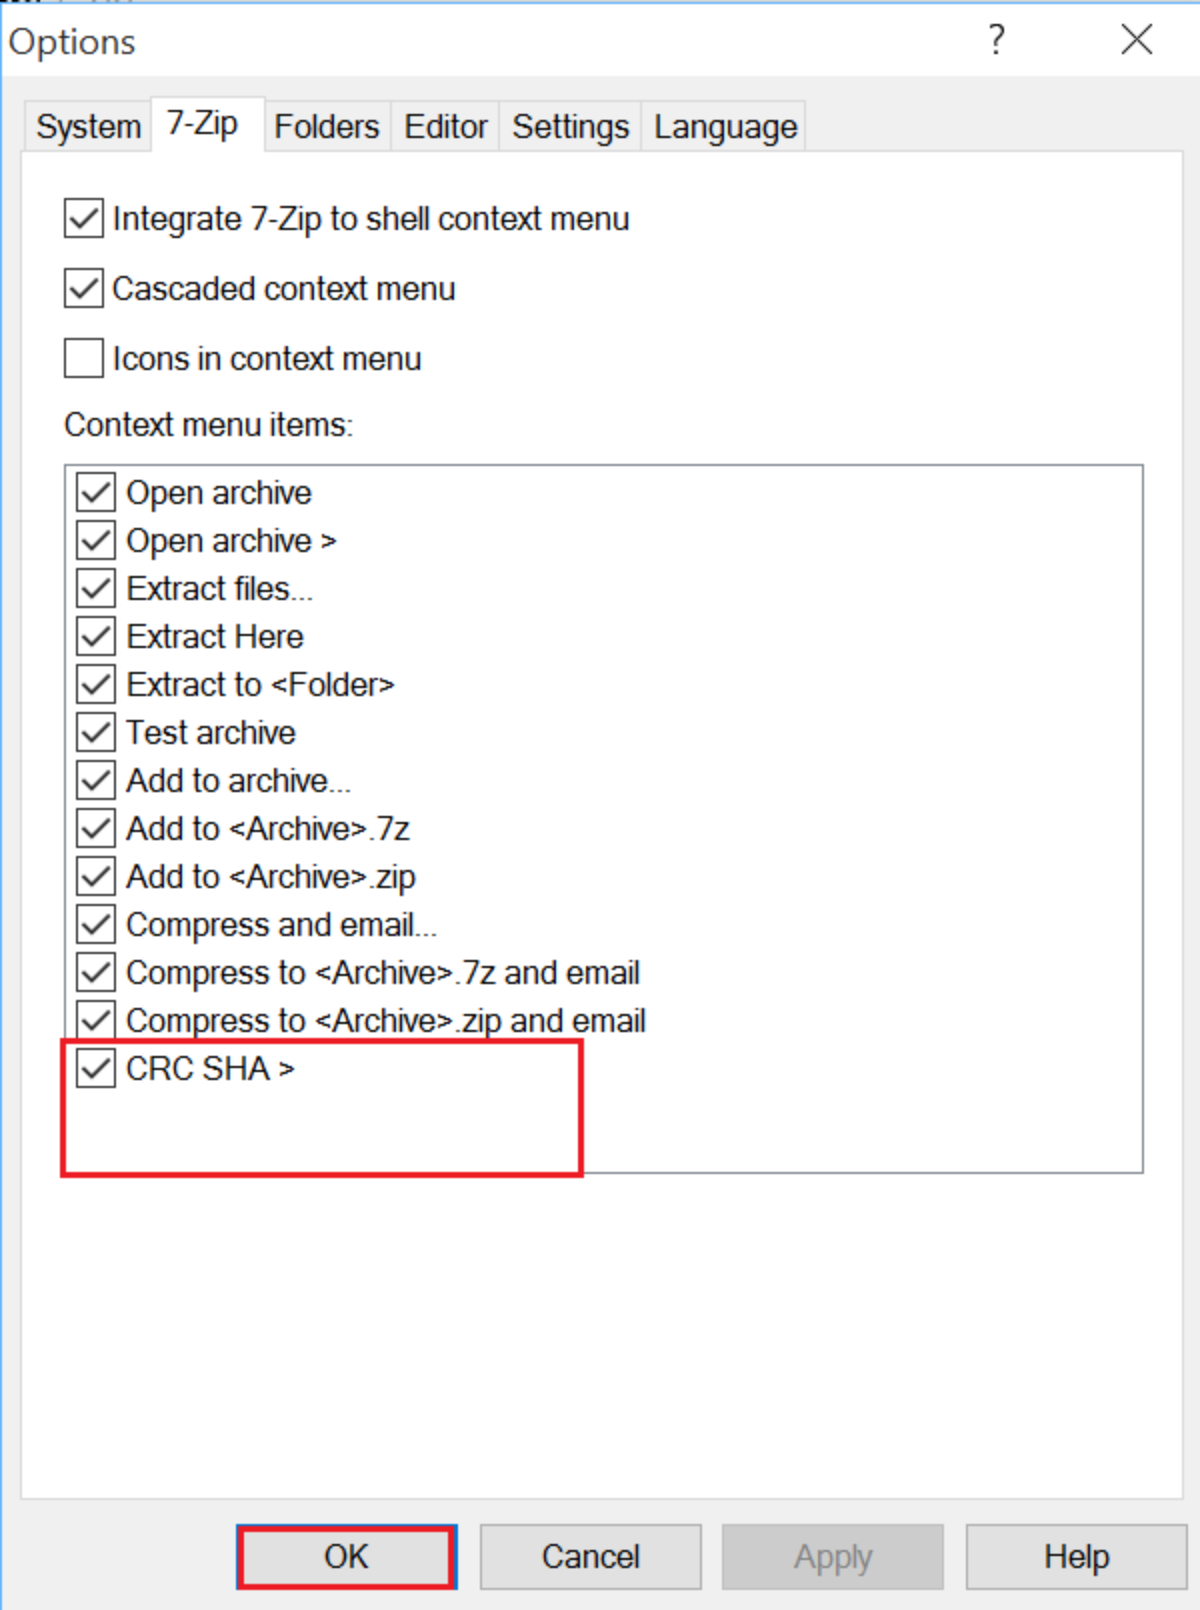Uncheck the CRC SHA > item
The image size is (1200, 1610).
pos(96,1069)
